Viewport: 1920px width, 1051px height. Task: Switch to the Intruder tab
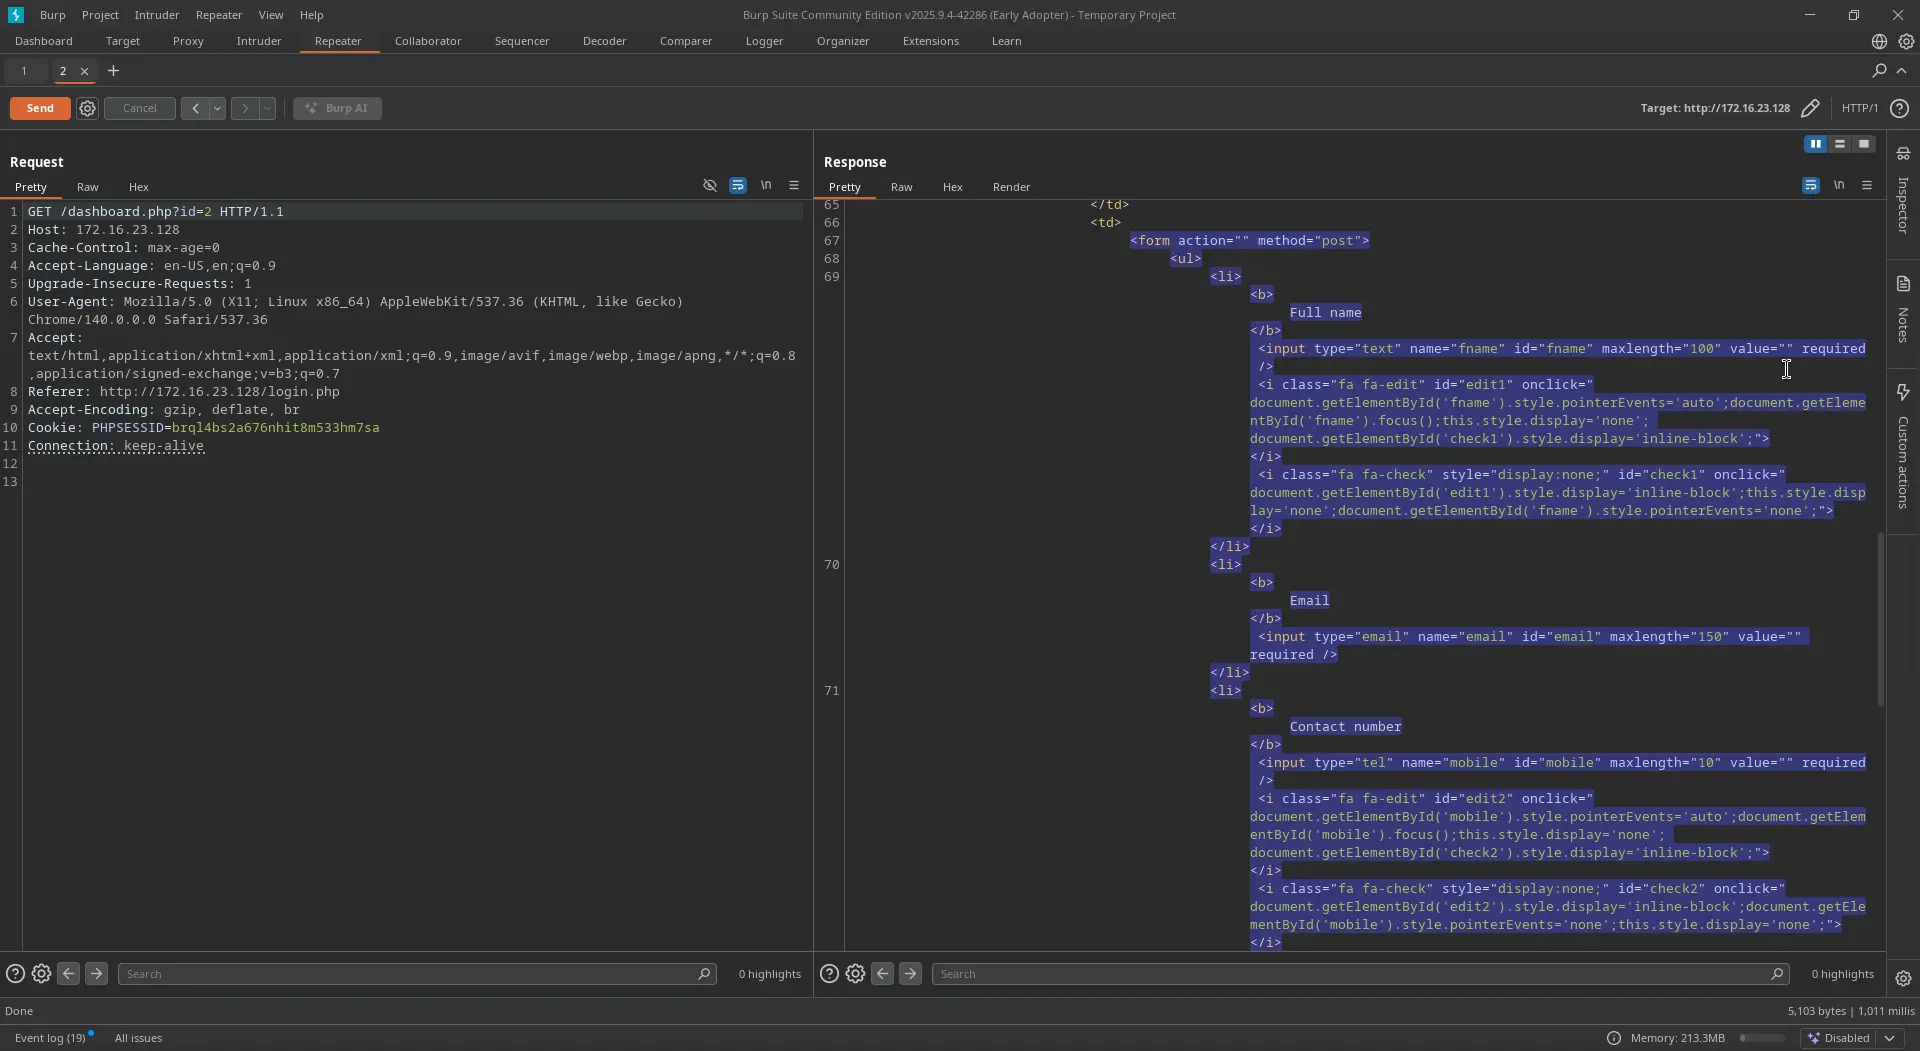258,41
